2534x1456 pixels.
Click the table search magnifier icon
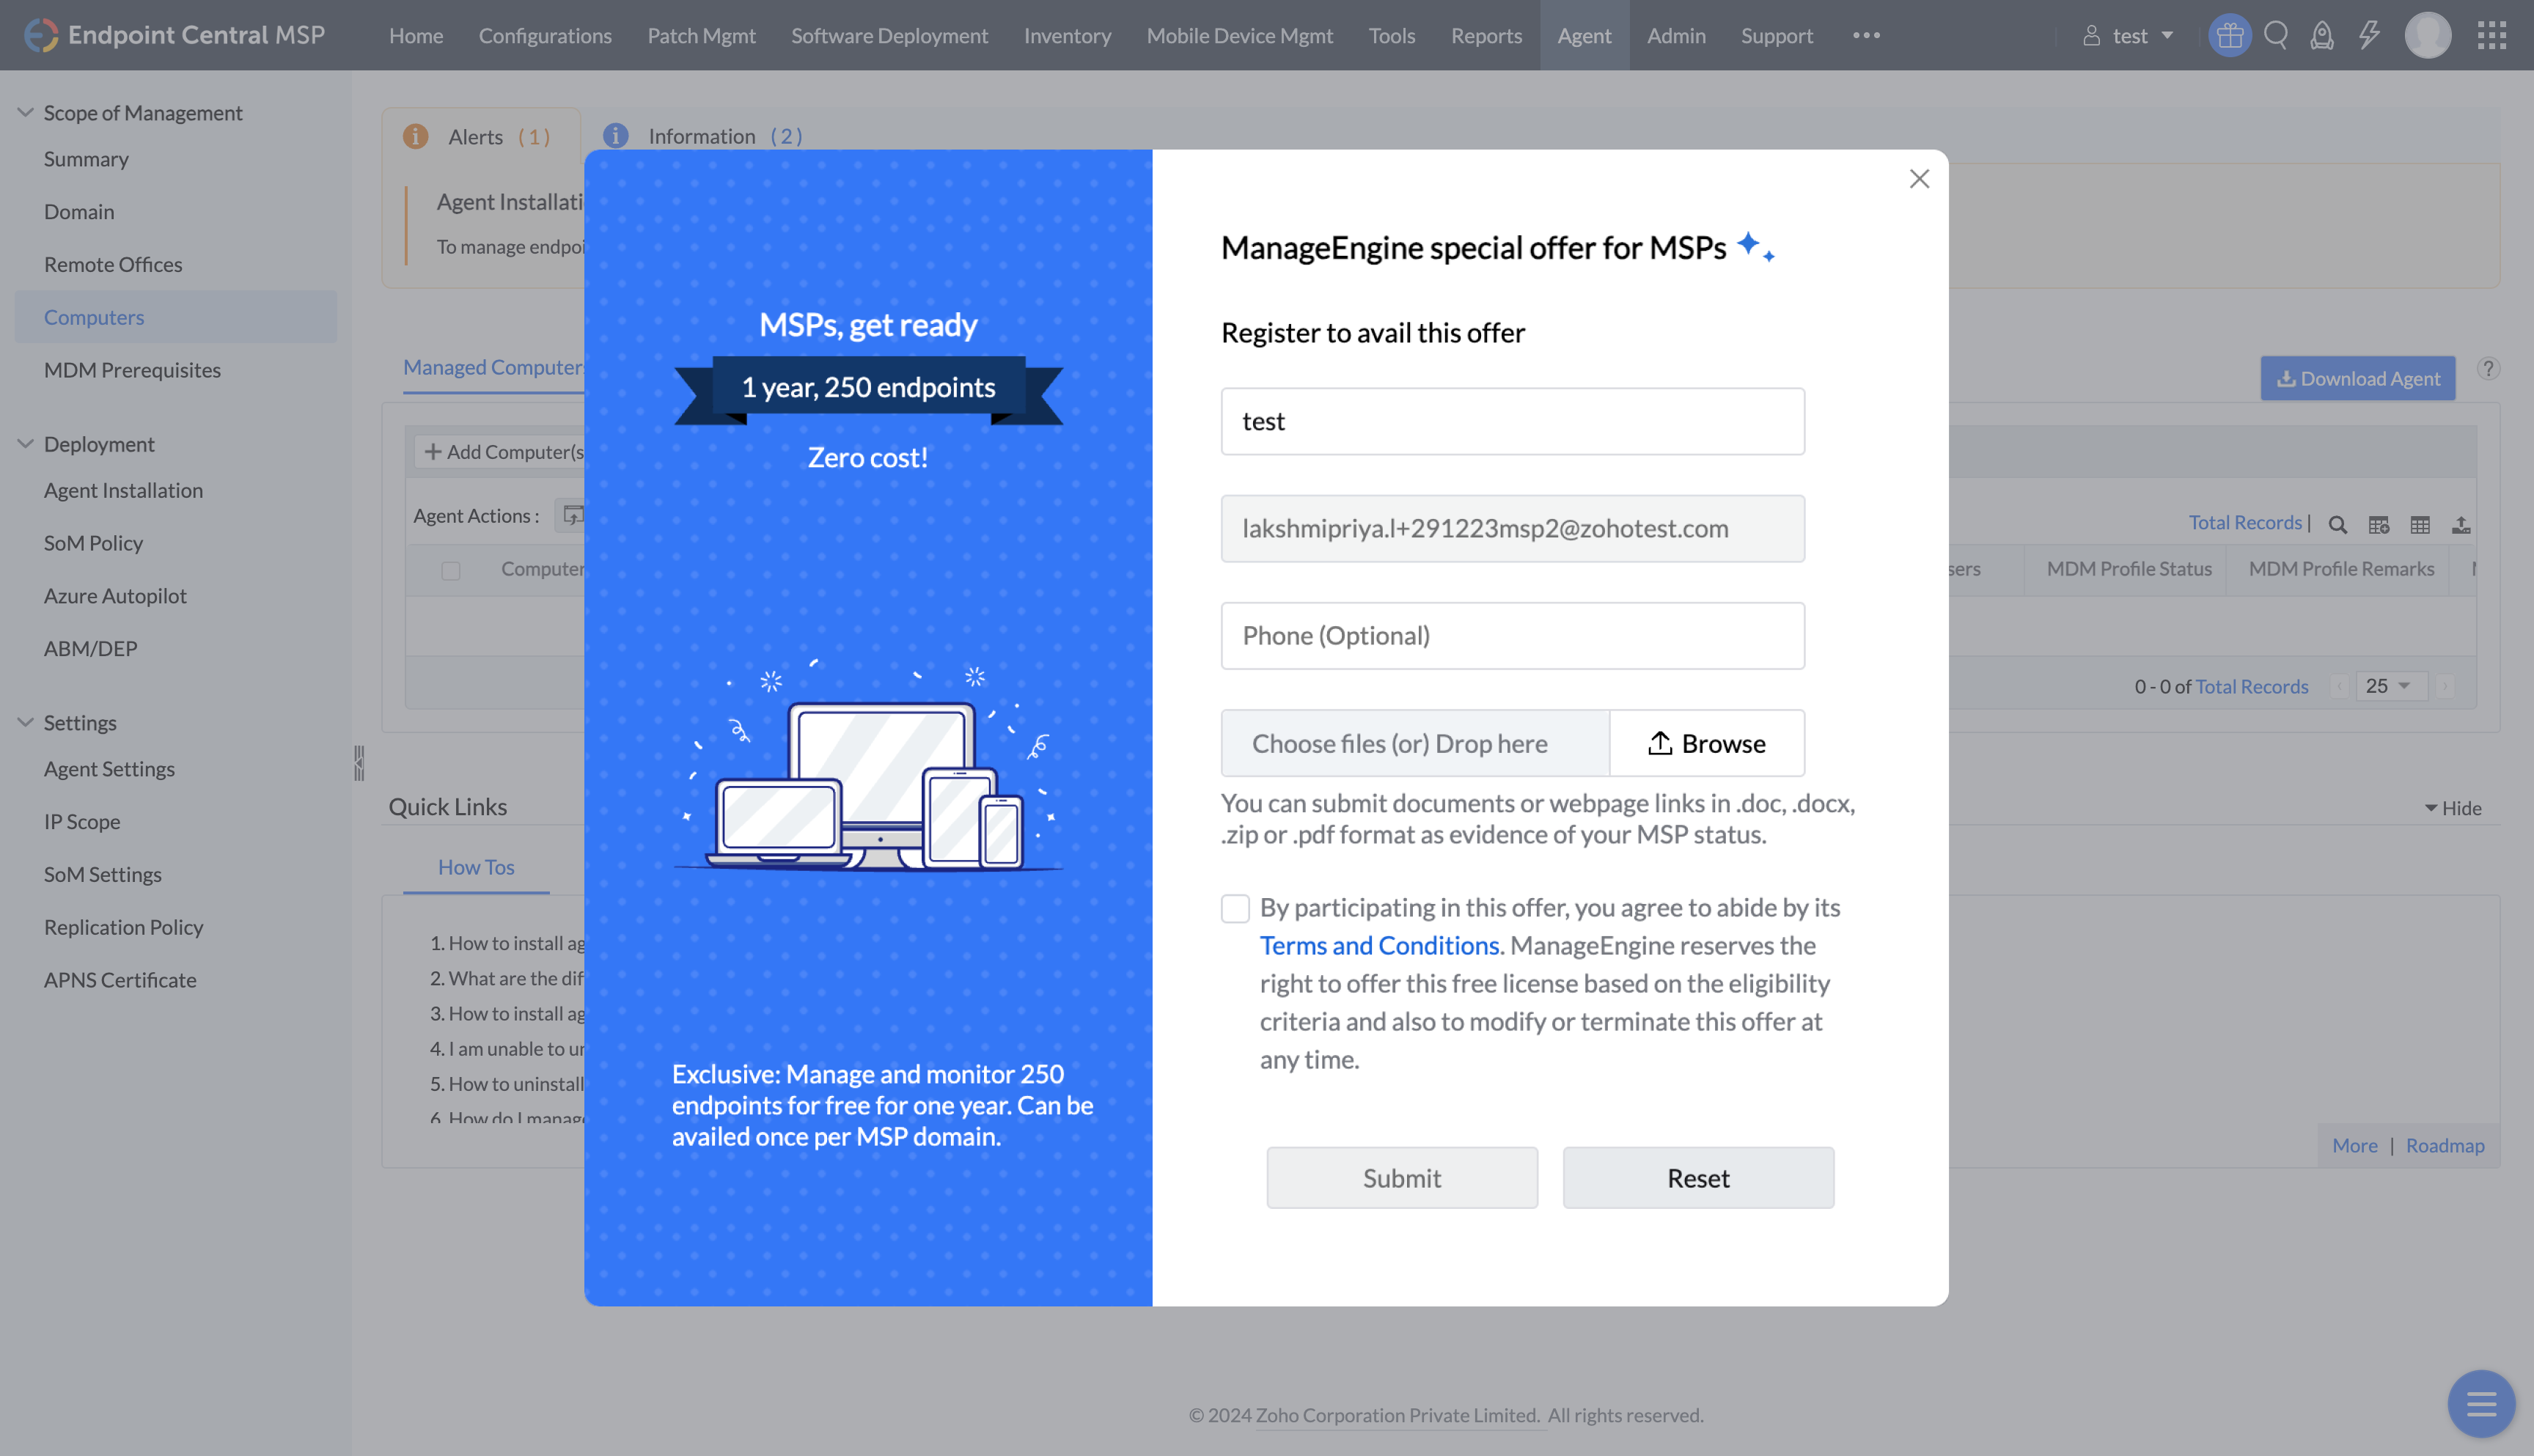(x=2338, y=525)
